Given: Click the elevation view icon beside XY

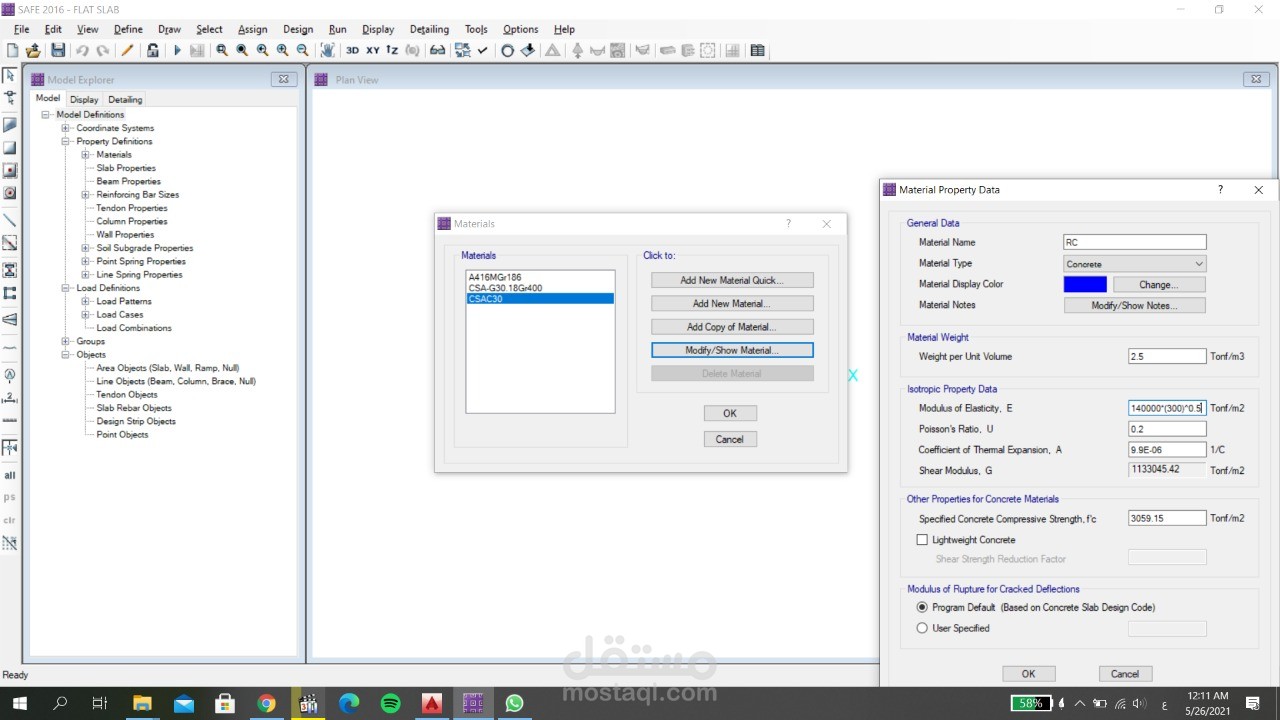Looking at the screenshot, I should pos(392,50).
